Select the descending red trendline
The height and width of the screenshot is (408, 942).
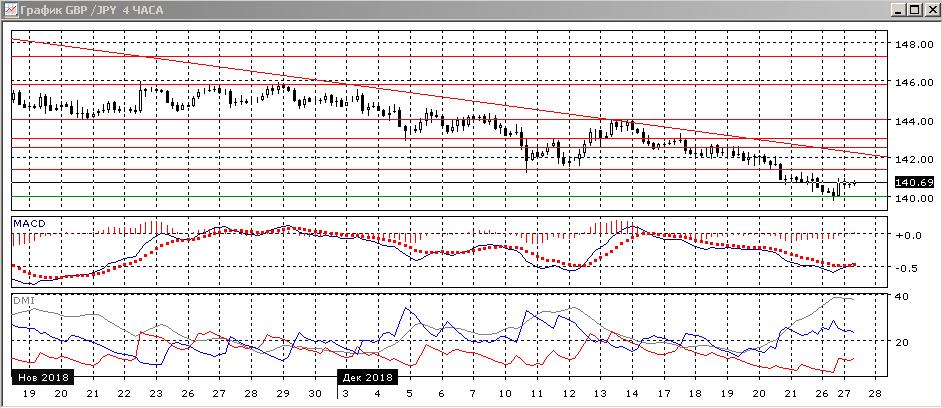(449, 97)
